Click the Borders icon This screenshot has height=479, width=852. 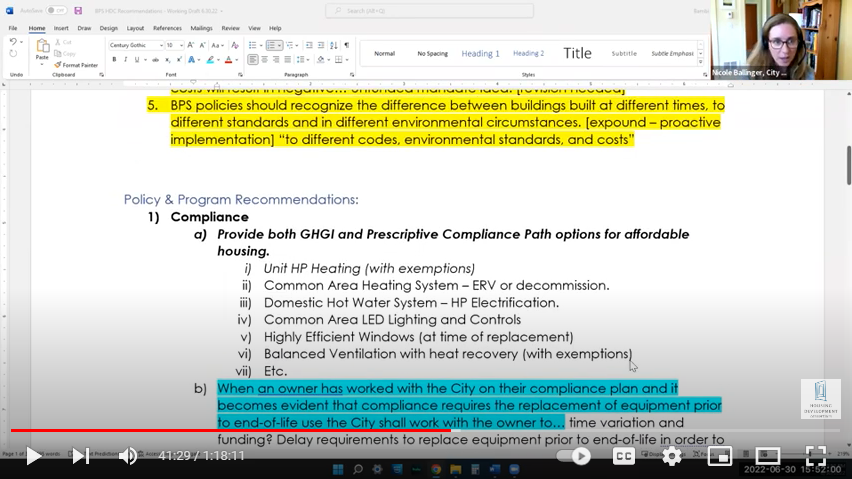point(339,60)
